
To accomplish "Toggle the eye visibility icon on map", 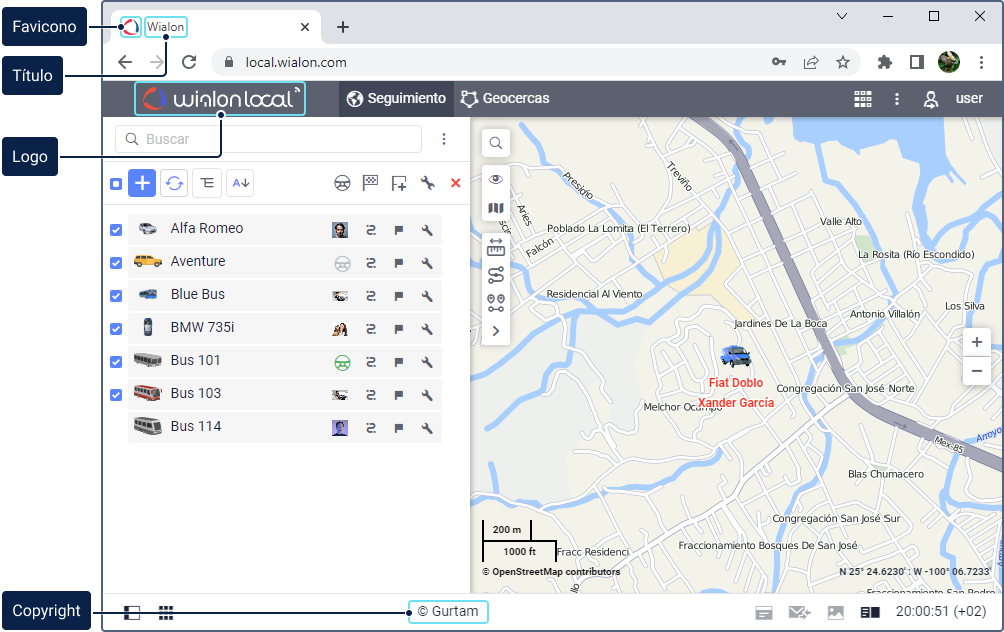I will pyautogui.click(x=496, y=179).
